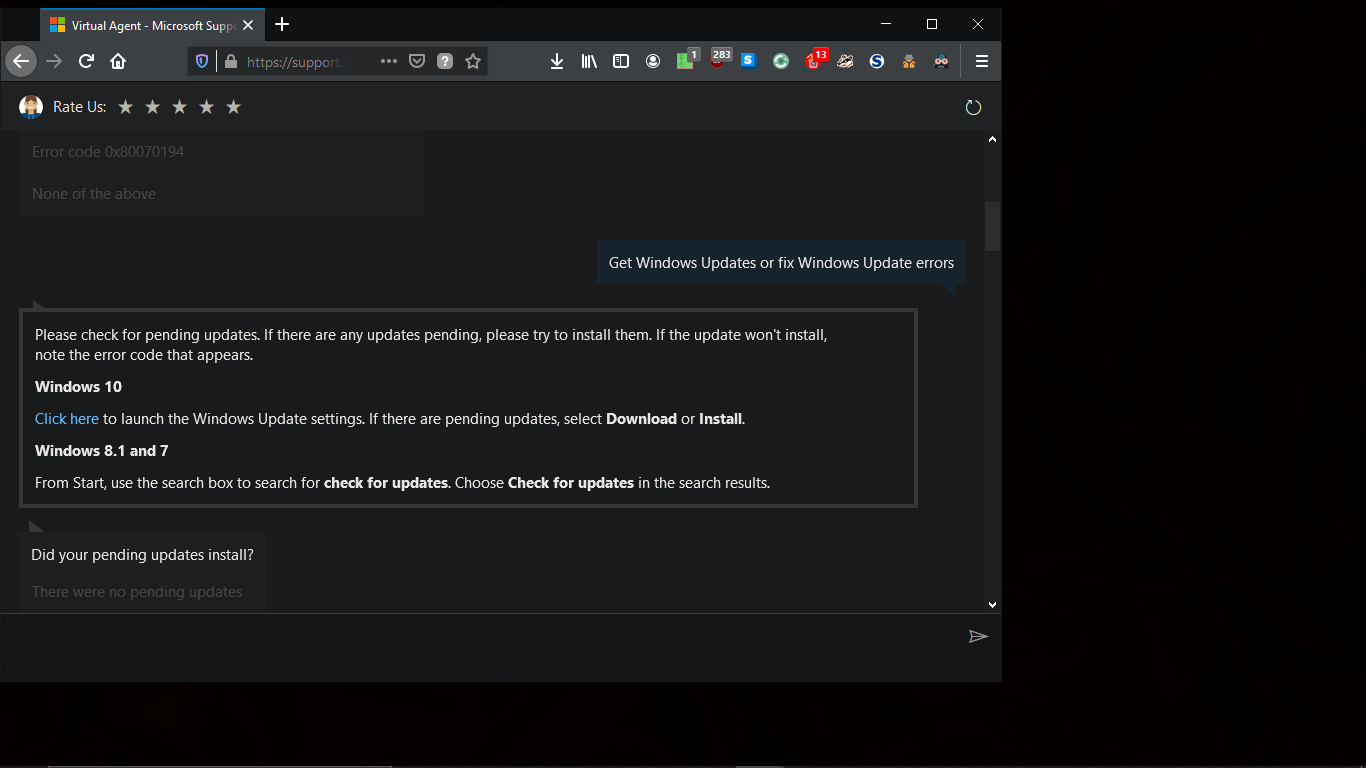Screen dimensions: 1366x768
Task: Choose 'None of the above' option
Action: point(94,194)
